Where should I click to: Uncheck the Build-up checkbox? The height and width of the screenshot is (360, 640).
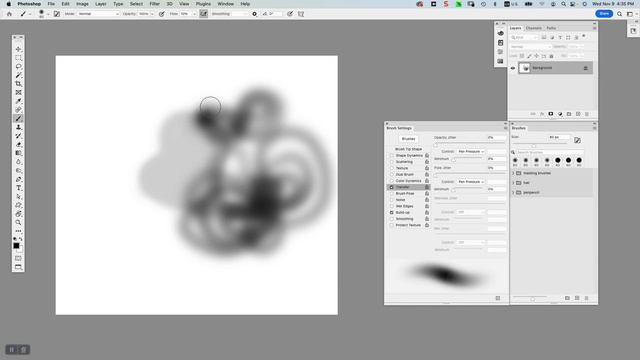point(391,212)
